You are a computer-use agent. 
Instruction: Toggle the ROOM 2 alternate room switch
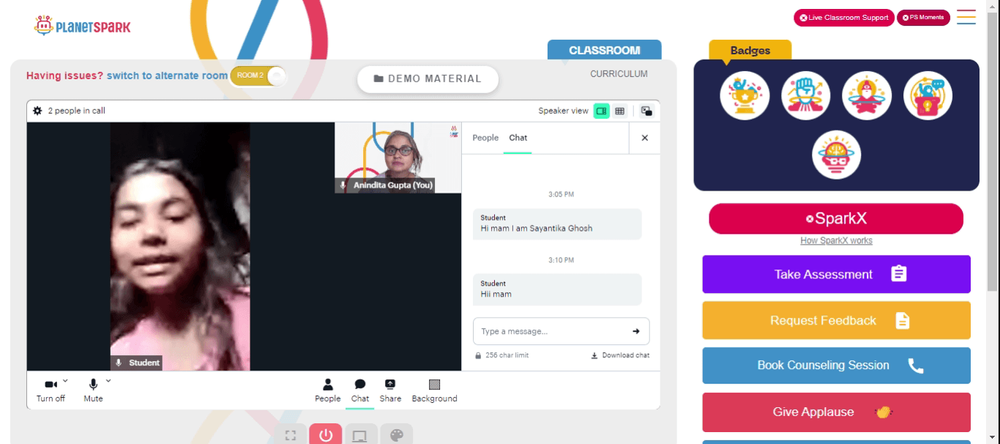[258, 76]
